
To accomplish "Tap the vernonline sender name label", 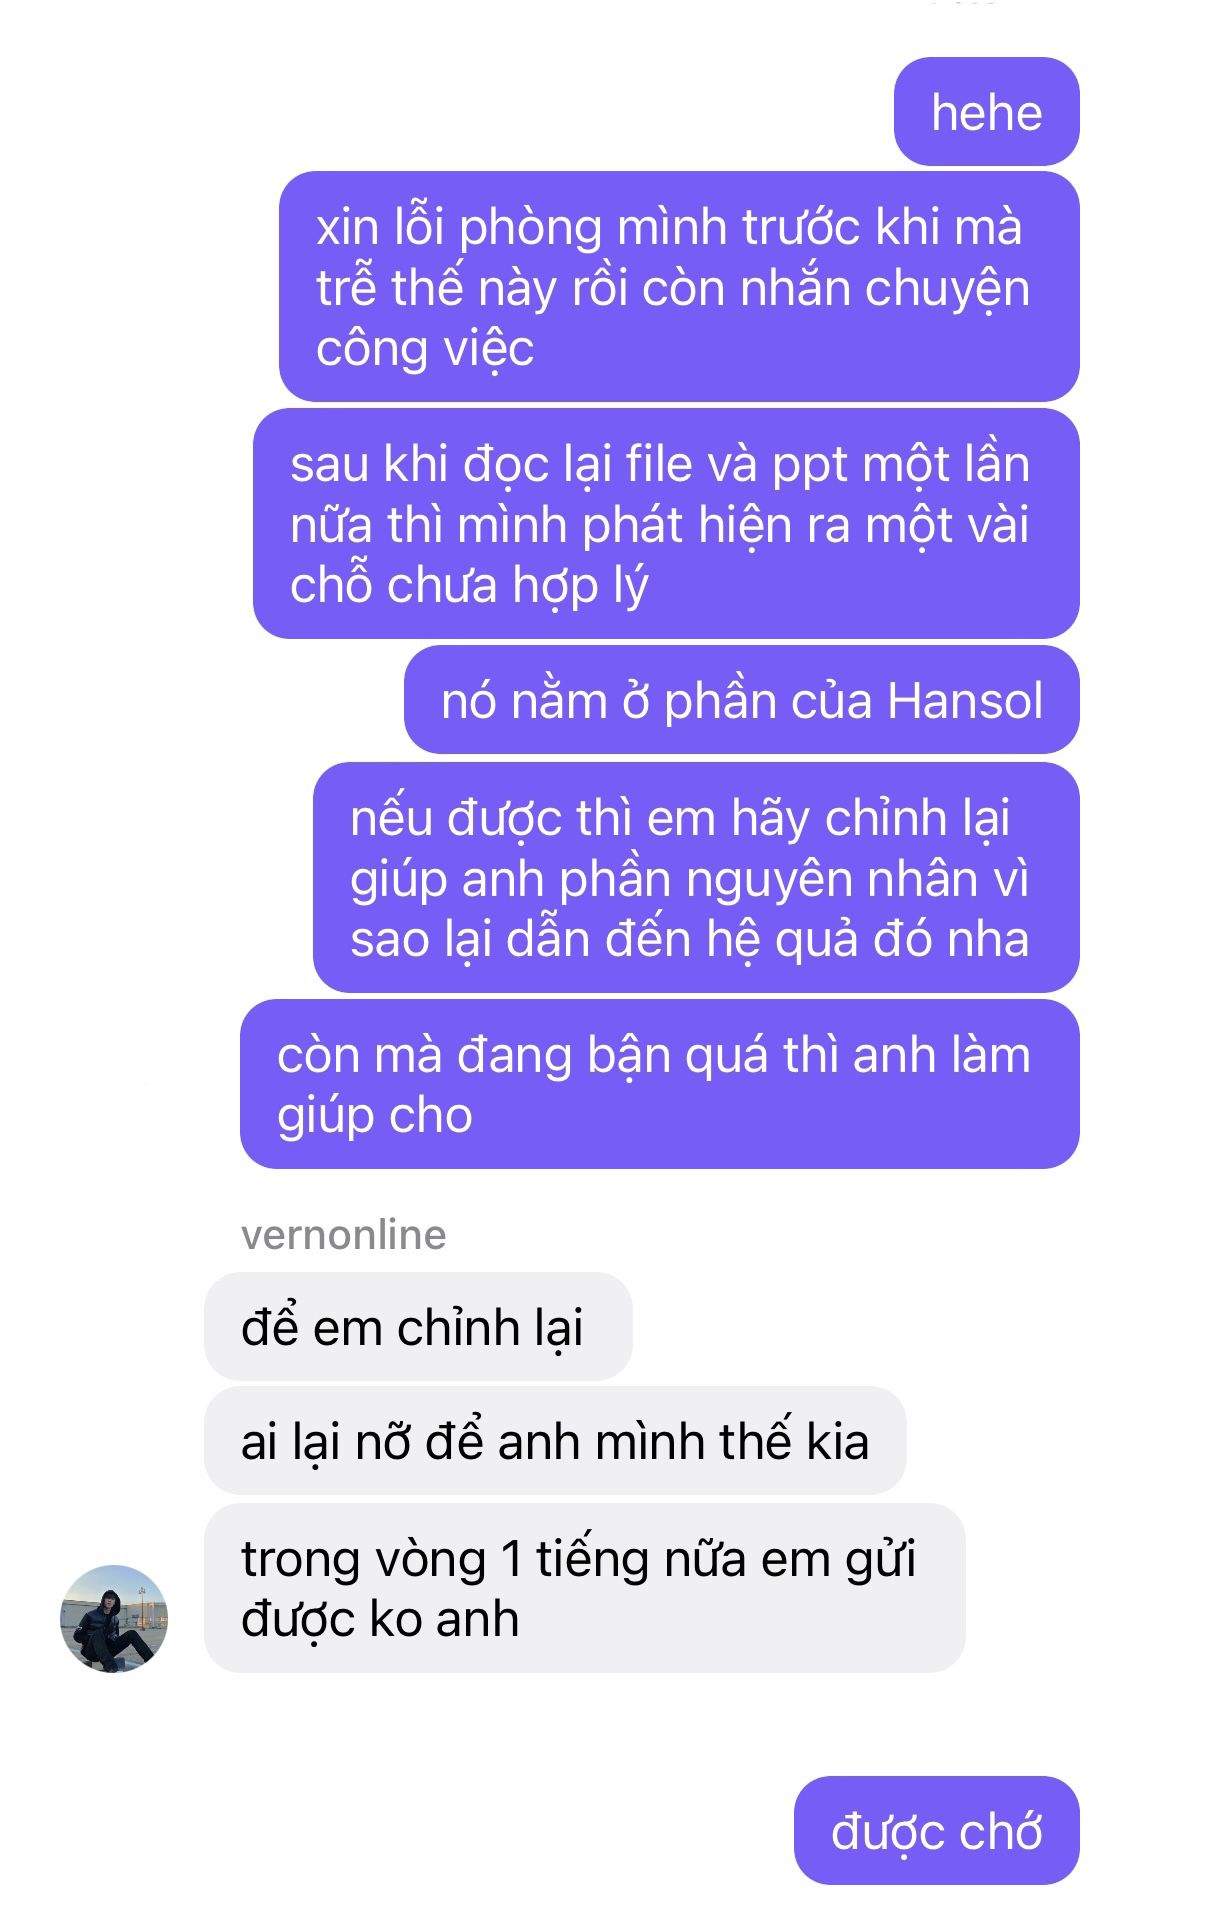I will (x=343, y=1235).
